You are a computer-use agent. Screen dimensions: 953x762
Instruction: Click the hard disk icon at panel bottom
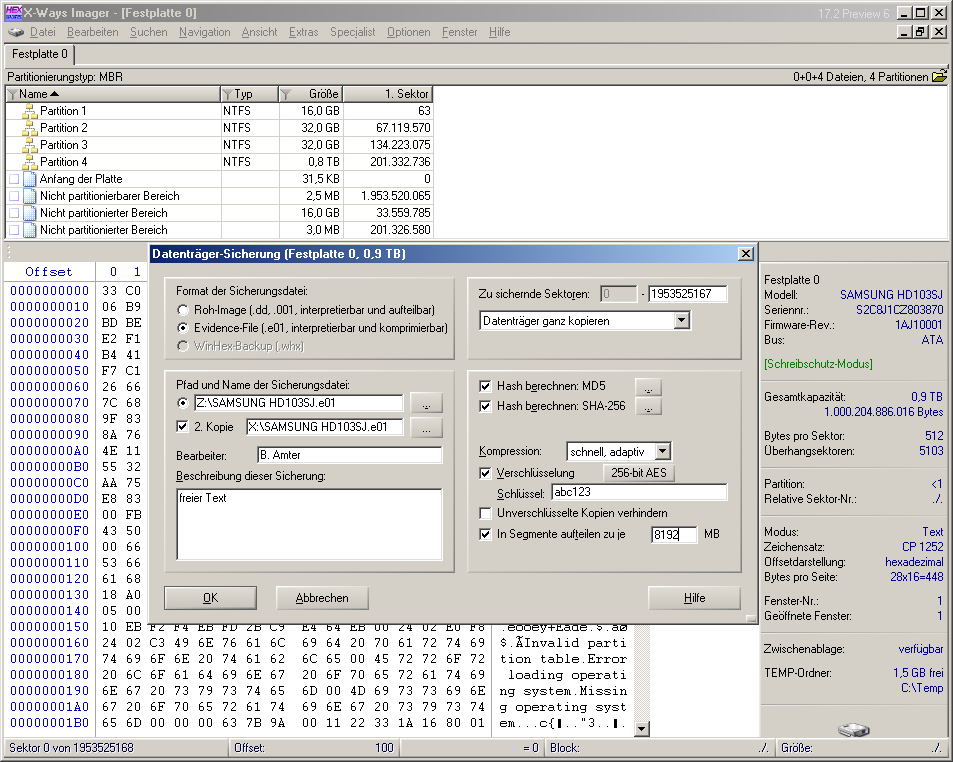[x=853, y=729]
